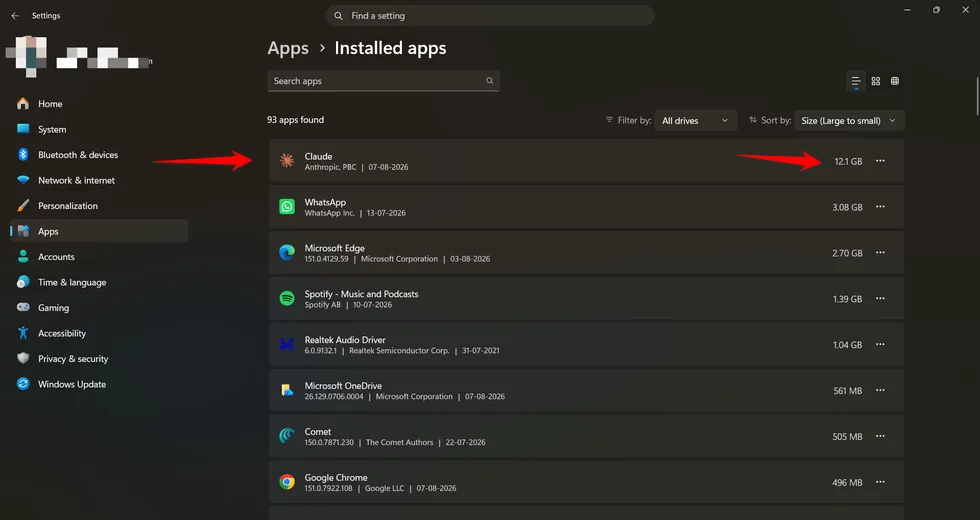Click the 12.1 GB size value
This screenshot has width=980, height=520.
[x=848, y=161]
